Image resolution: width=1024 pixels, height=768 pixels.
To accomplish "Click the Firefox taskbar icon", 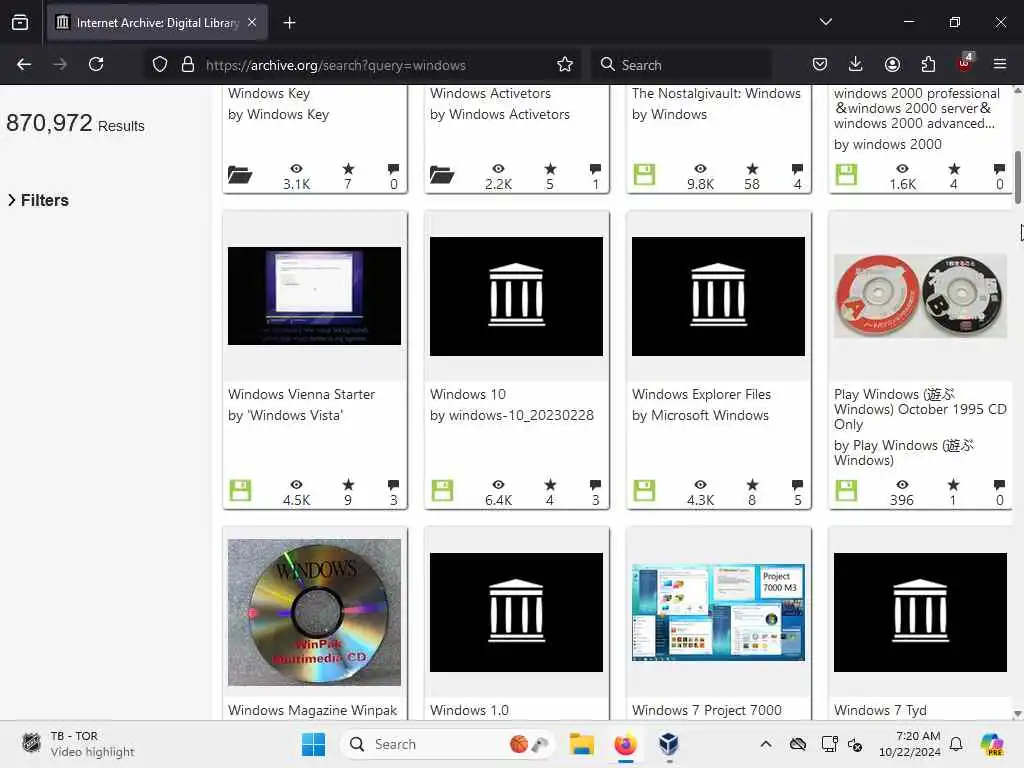I will click(625, 744).
